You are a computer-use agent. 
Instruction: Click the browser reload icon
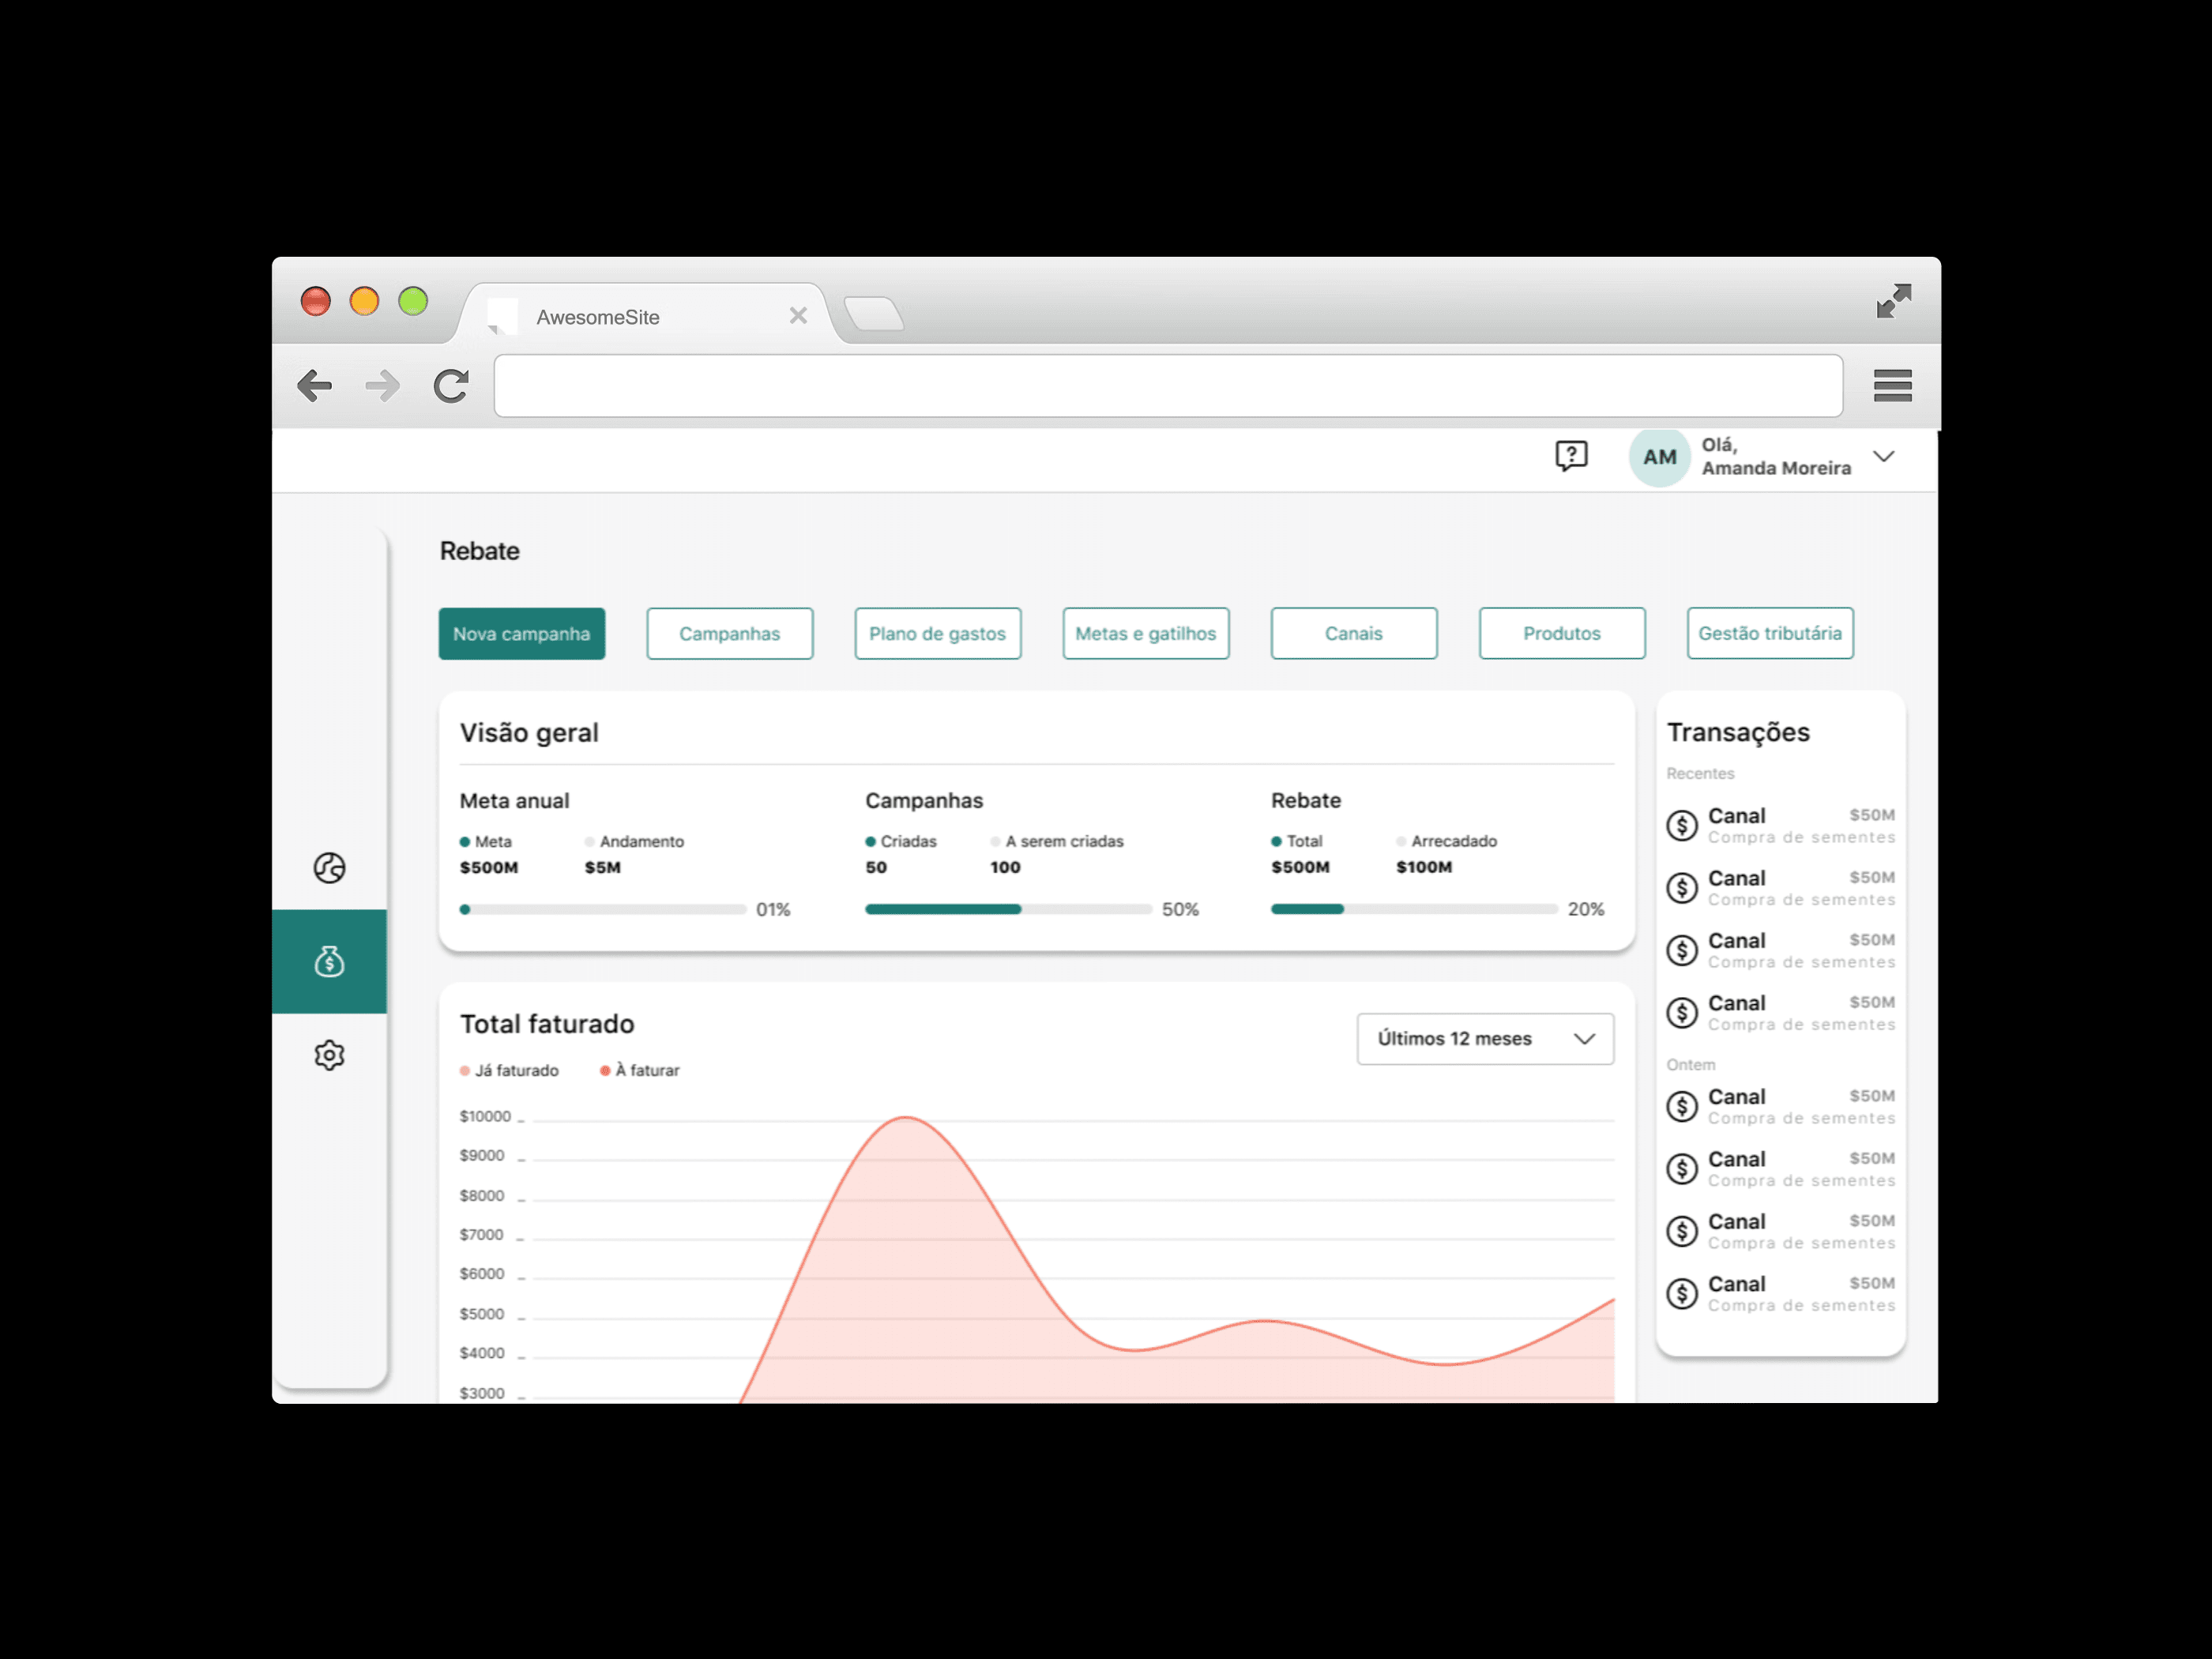[x=451, y=386]
